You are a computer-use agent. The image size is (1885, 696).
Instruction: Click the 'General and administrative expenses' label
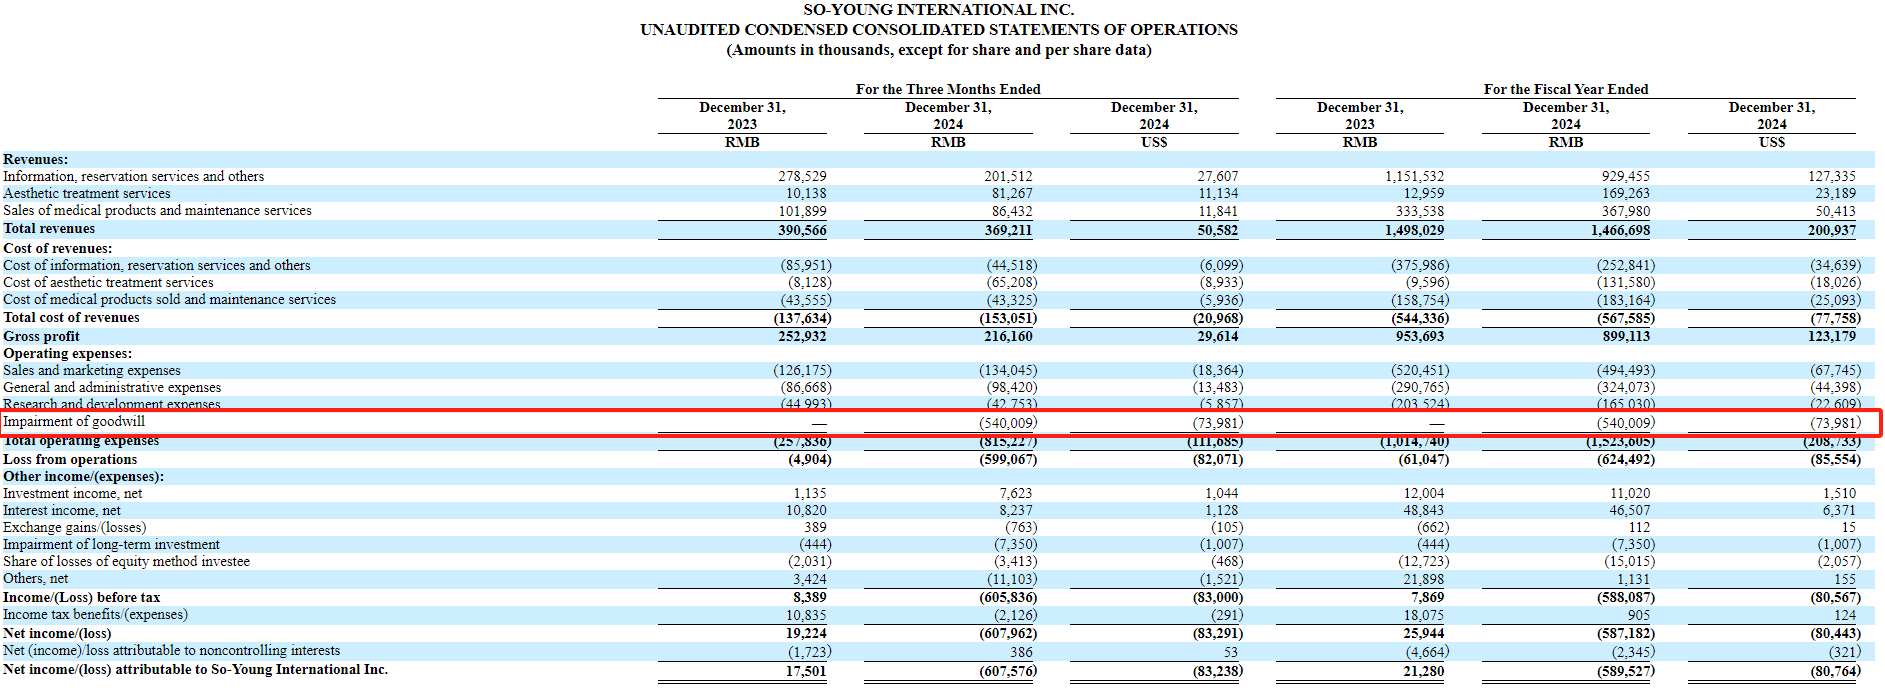(112, 388)
